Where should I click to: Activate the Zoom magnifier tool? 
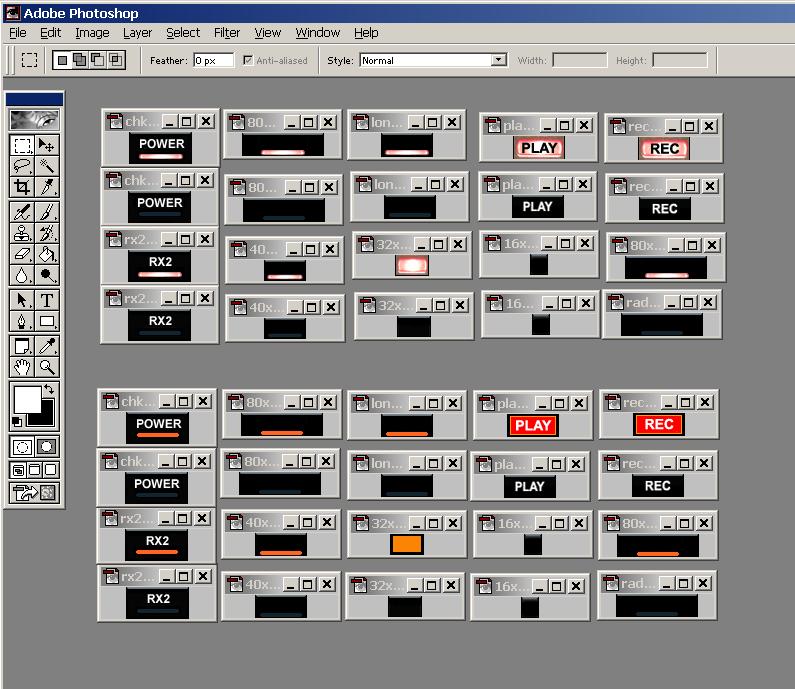click(47, 367)
